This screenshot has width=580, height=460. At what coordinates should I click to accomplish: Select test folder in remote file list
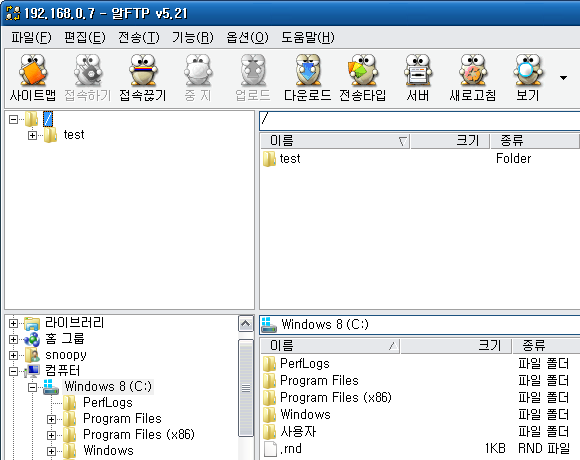[x=290, y=159]
